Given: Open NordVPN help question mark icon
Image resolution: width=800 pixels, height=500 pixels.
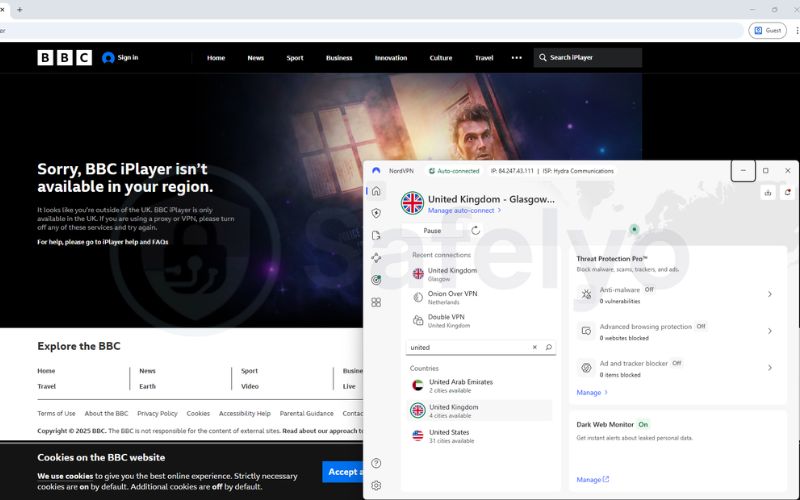Looking at the screenshot, I should coord(376,463).
